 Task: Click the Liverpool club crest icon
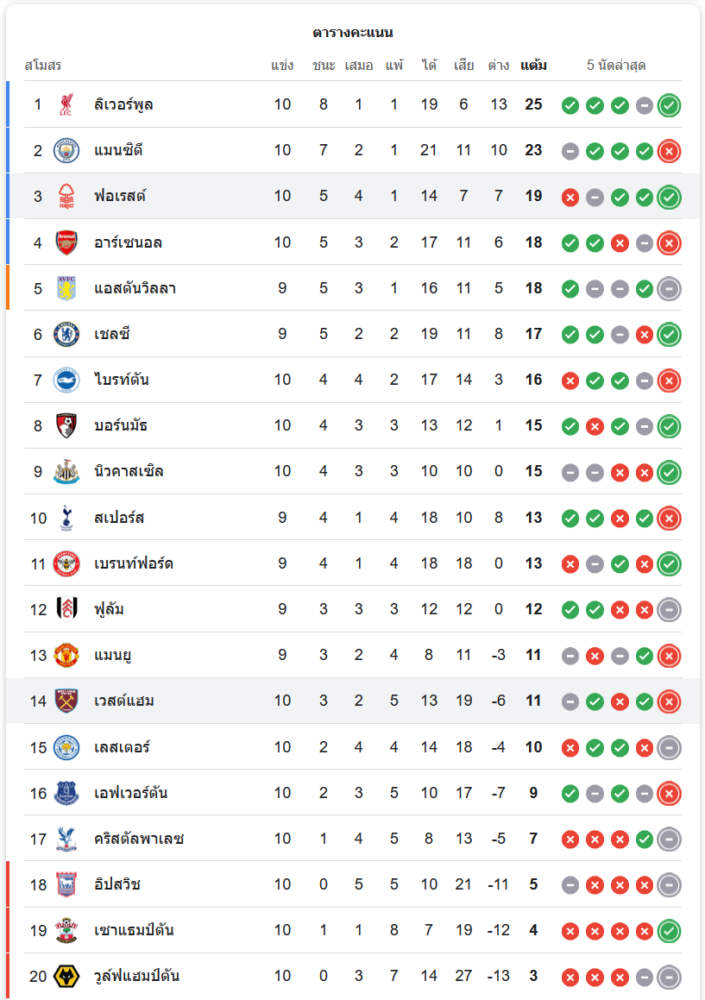coord(66,104)
